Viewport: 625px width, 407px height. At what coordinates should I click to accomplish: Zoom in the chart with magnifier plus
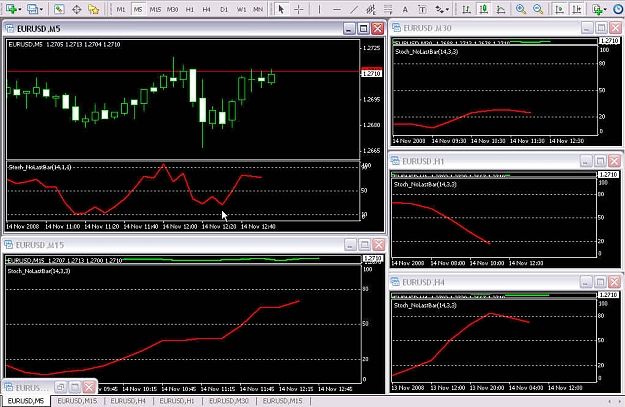pos(521,9)
